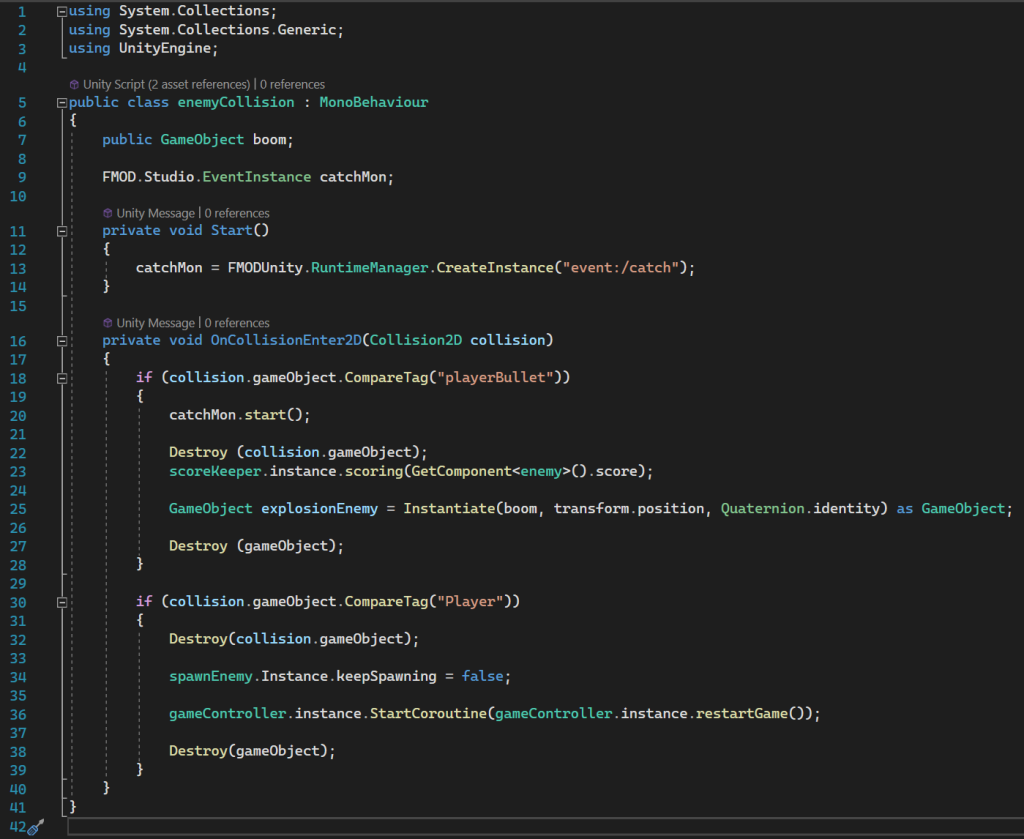Collapse the Player tag if block
Image resolution: width=1024 pixels, height=839 pixels.
pyautogui.click(x=63, y=602)
